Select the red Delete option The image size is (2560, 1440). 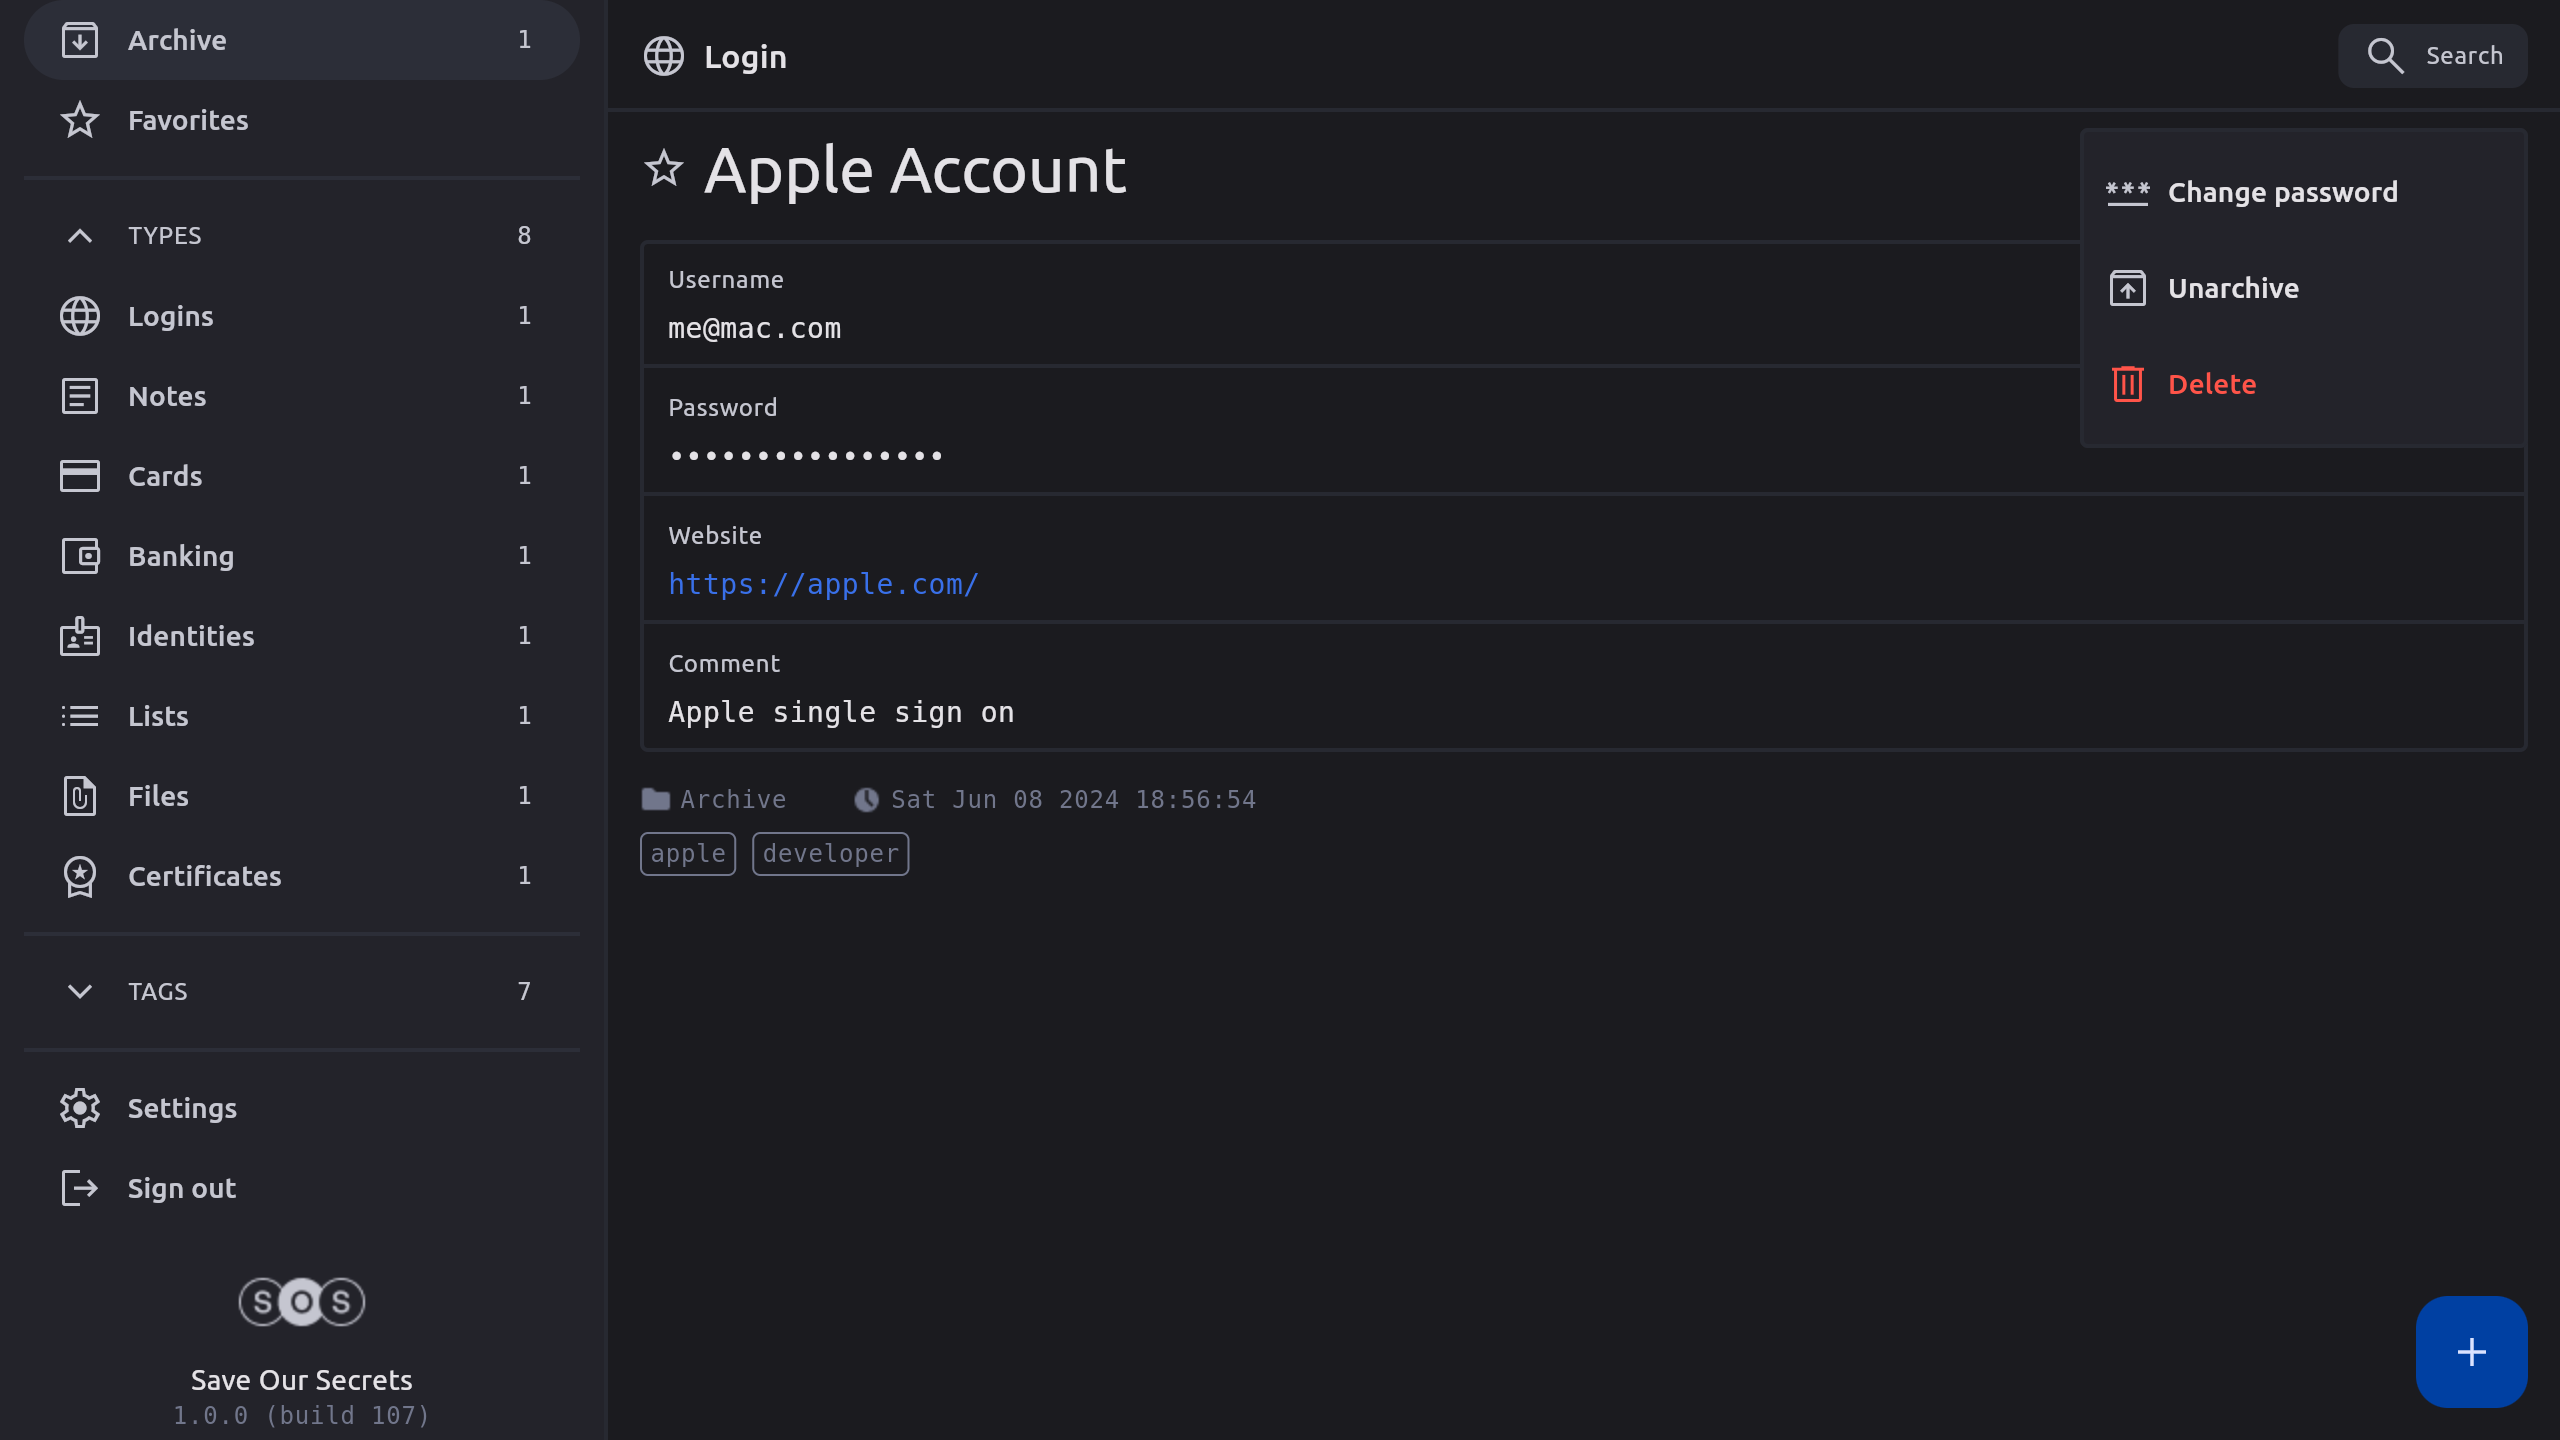(x=2211, y=384)
